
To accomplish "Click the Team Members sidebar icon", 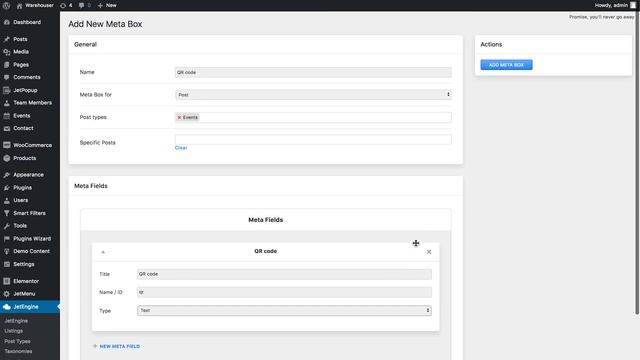I will coord(7,103).
